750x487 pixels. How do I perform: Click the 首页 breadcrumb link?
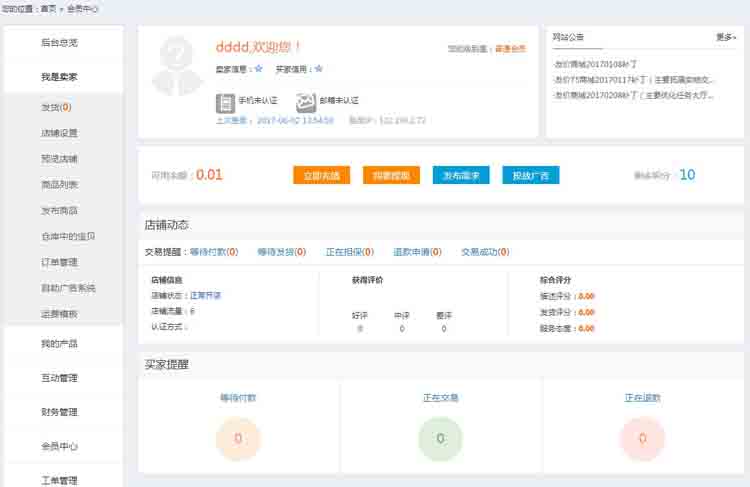pyautogui.click(x=48, y=8)
